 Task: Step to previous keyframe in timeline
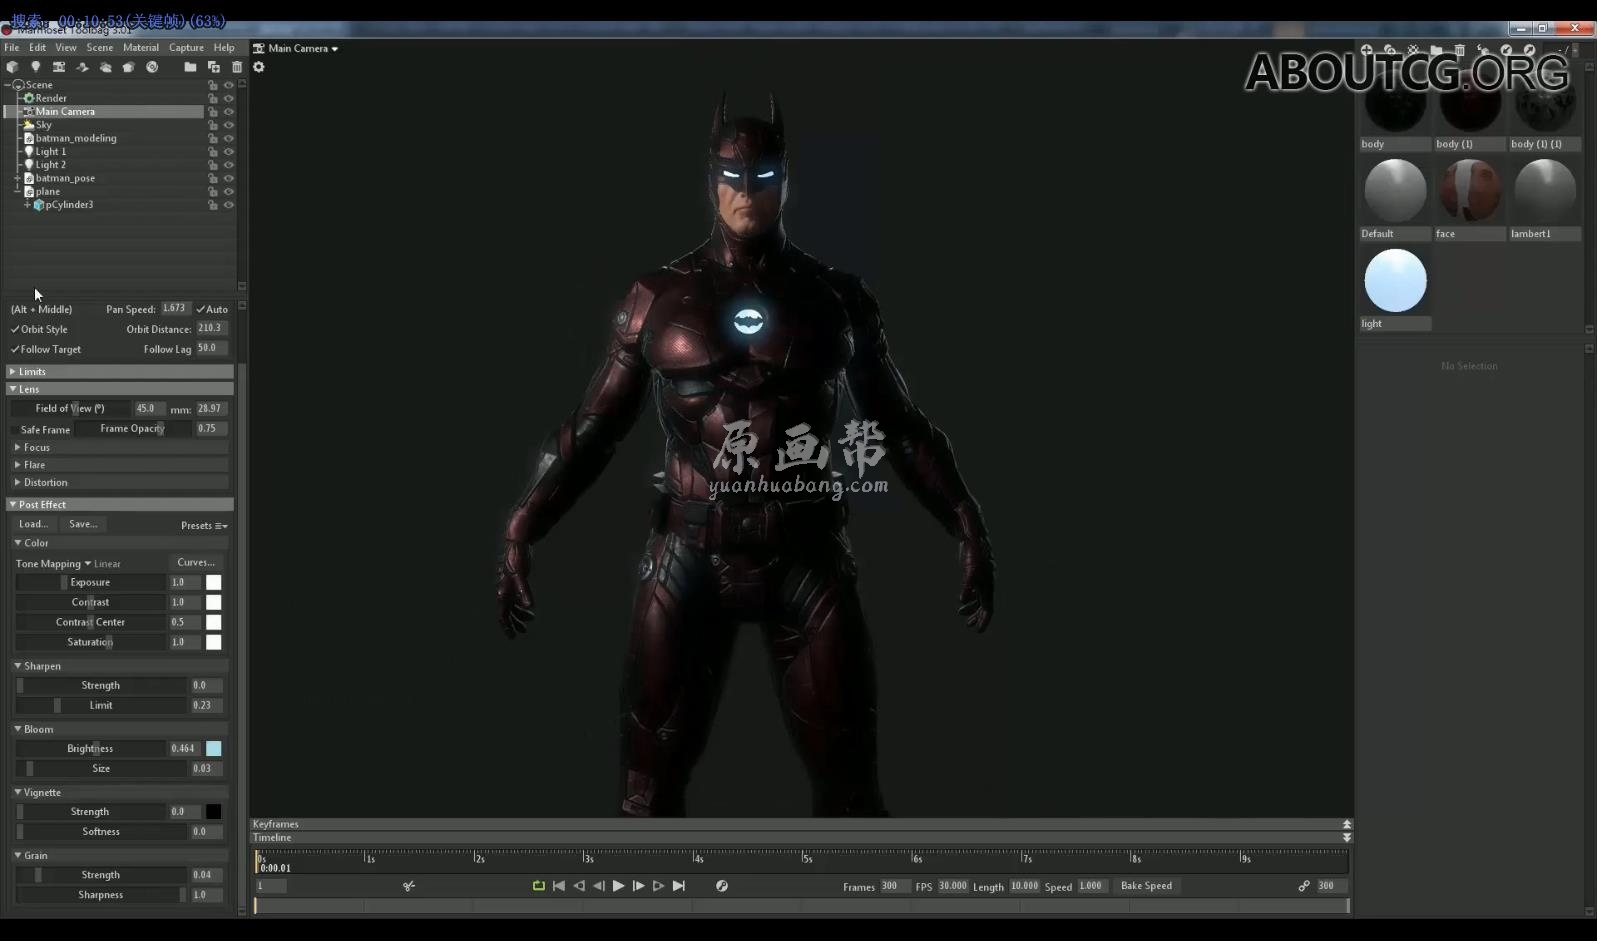click(x=579, y=886)
